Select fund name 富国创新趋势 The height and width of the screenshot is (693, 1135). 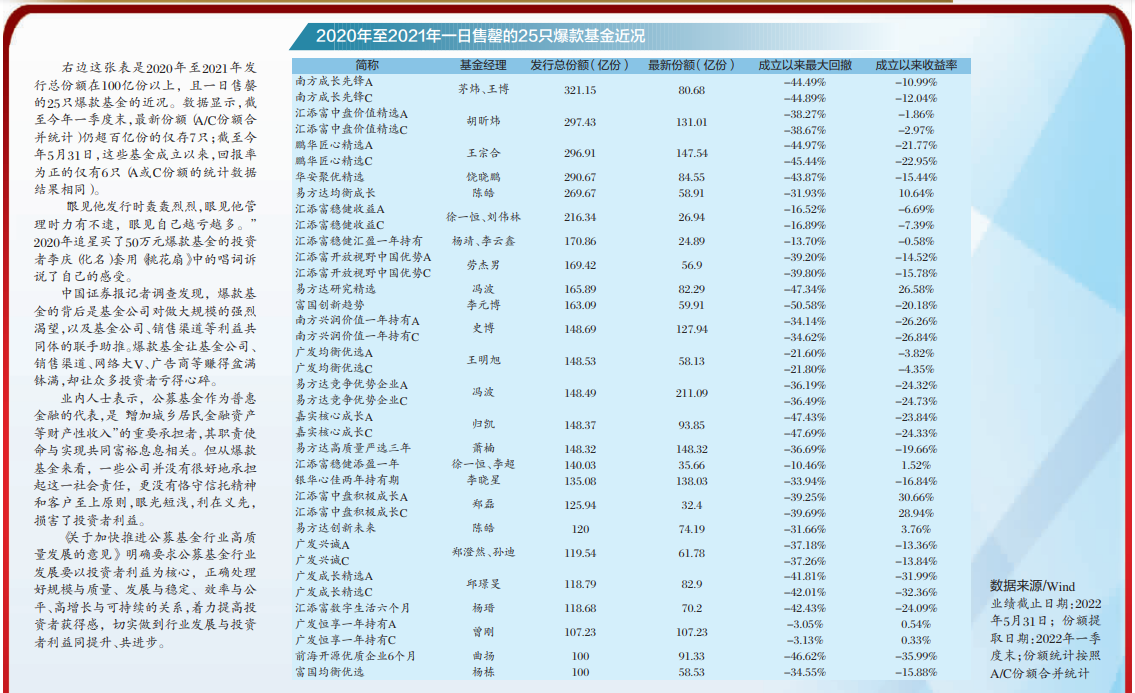point(329,306)
